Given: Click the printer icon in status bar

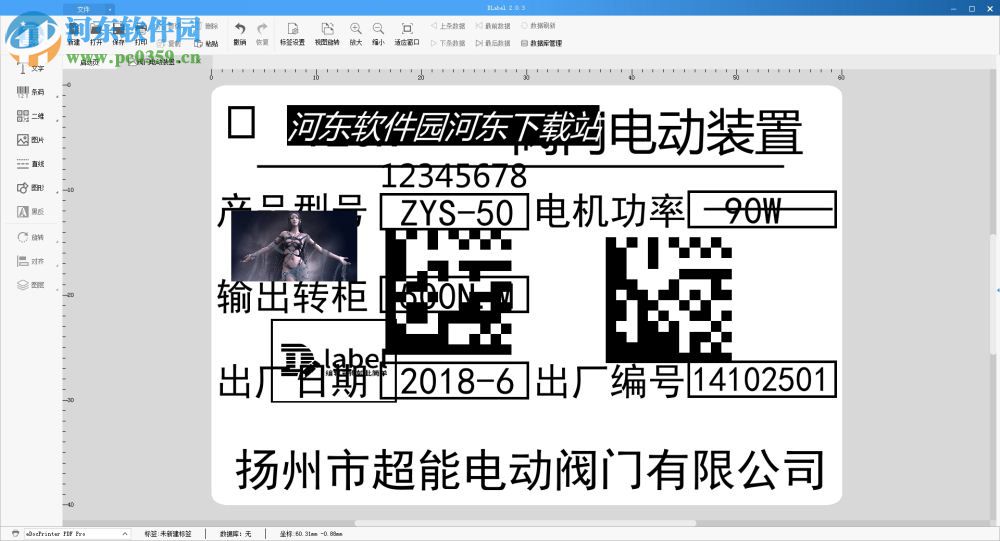Looking at the screenshot, I should tap(15, 533).
